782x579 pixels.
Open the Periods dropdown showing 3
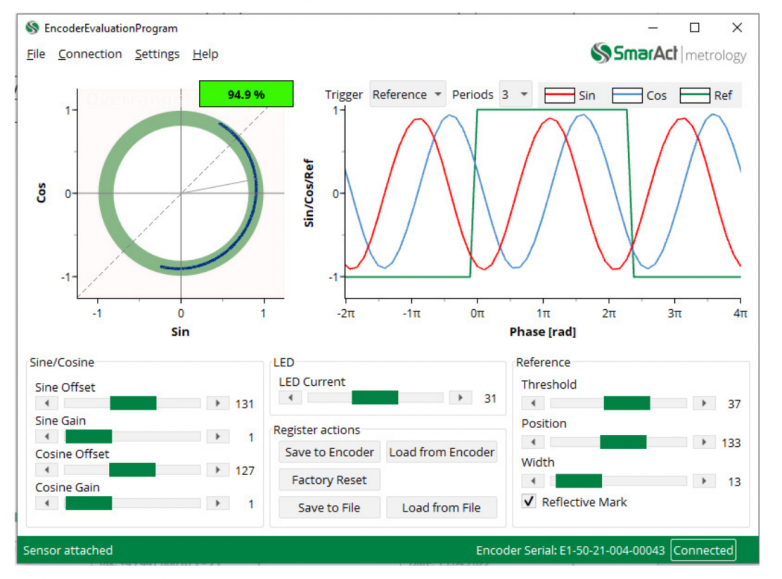point(515,94)
